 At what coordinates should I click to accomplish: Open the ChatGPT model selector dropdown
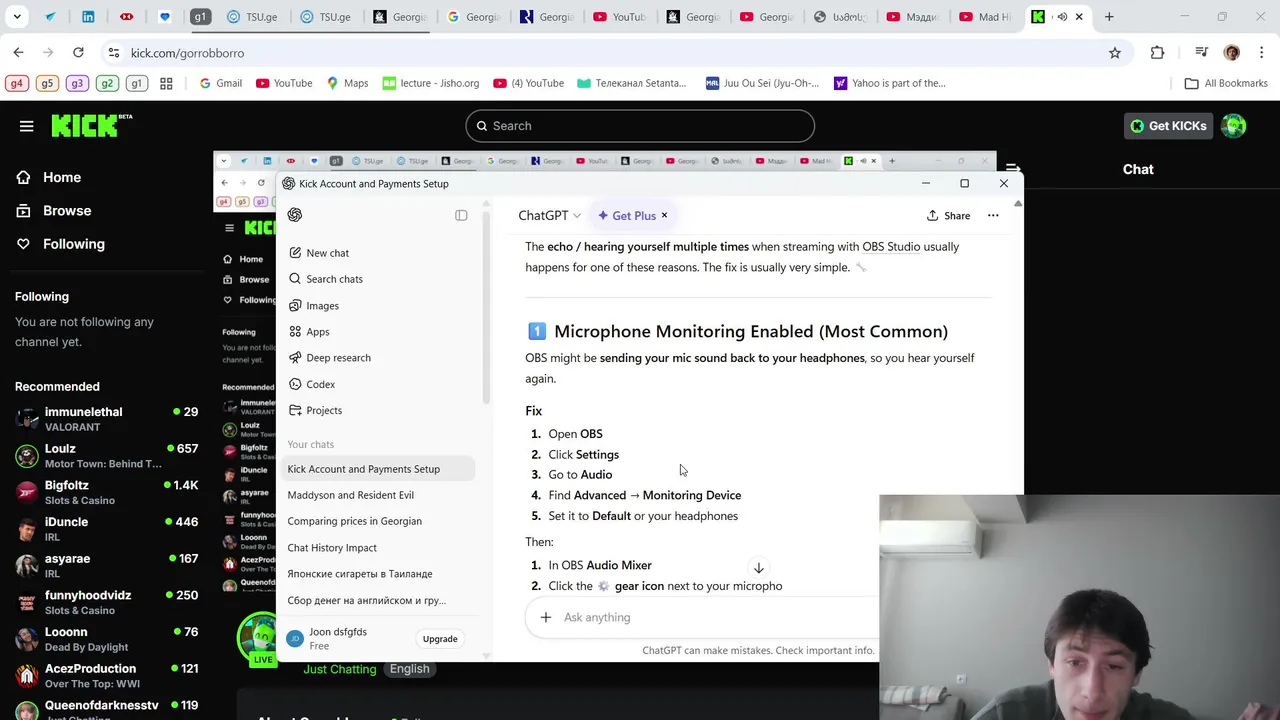pos(549,215)
